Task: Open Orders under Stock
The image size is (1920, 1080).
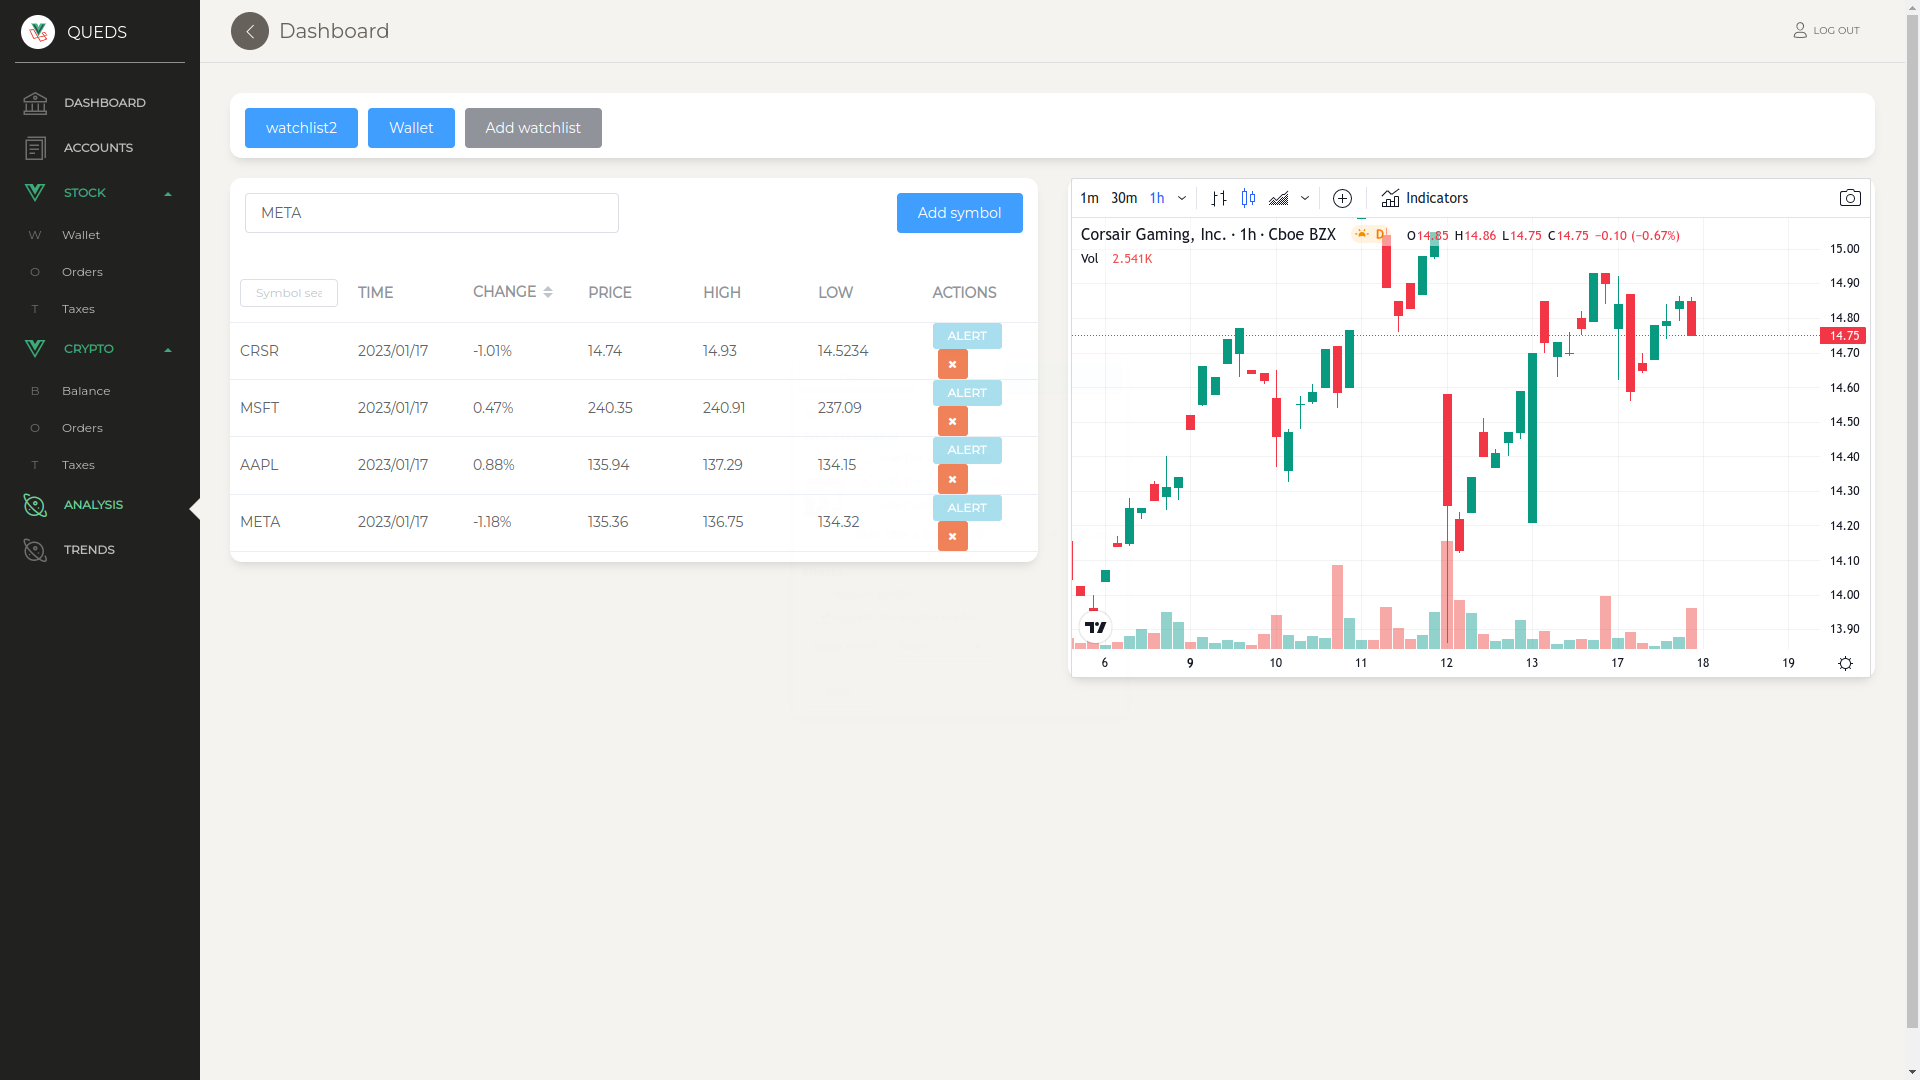Action: pos(82,272)
